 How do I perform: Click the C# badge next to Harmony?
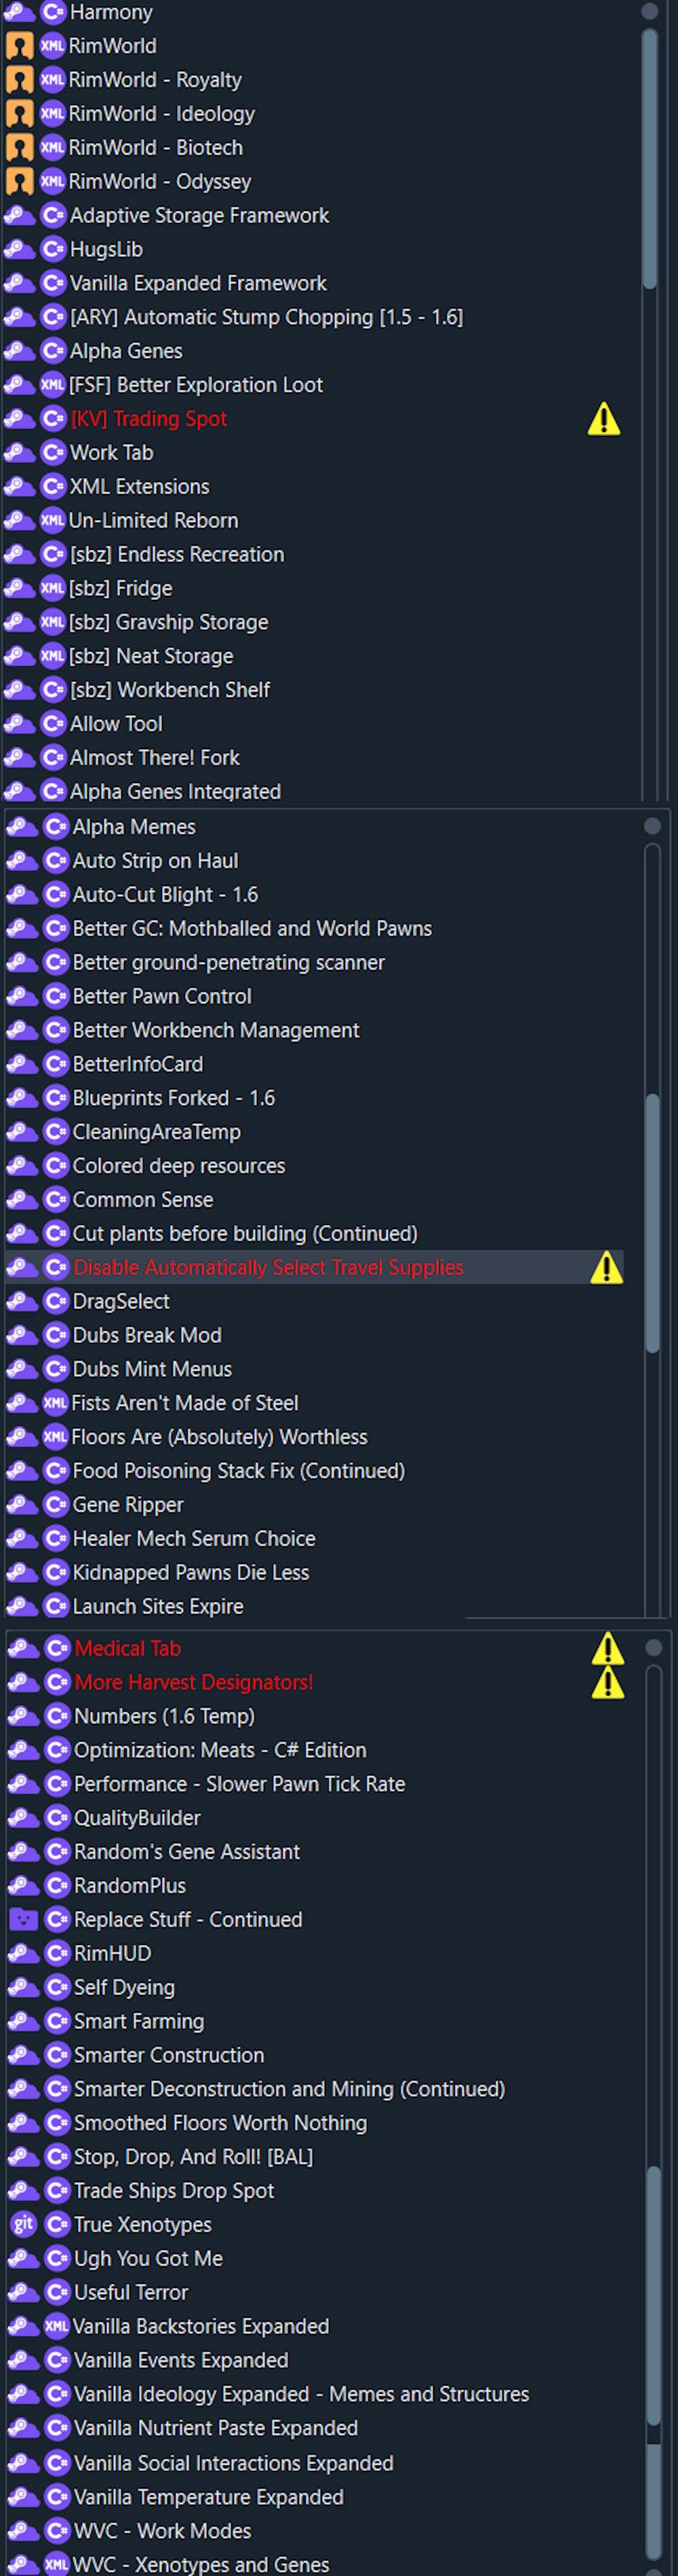pos(53,13)
